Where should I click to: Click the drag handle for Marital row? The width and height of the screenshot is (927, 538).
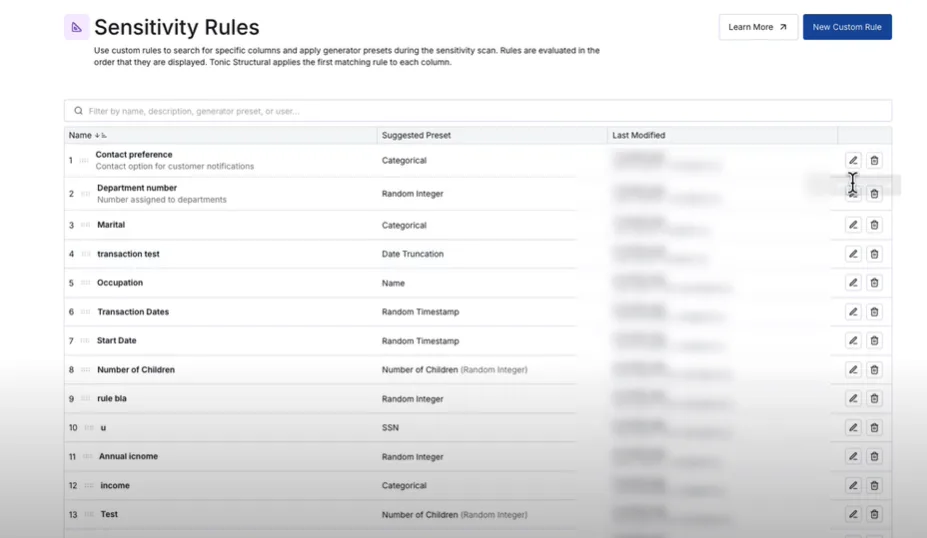tap(85, 225)
